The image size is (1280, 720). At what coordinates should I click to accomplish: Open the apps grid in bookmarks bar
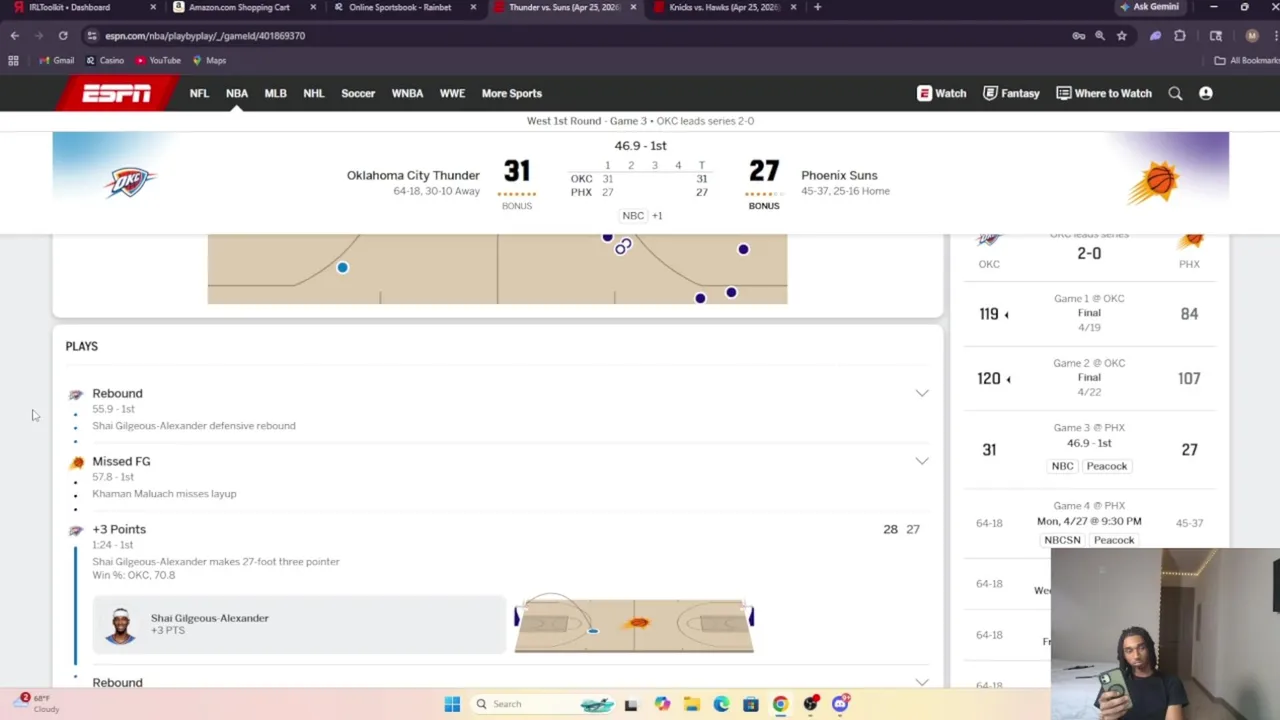13,60
